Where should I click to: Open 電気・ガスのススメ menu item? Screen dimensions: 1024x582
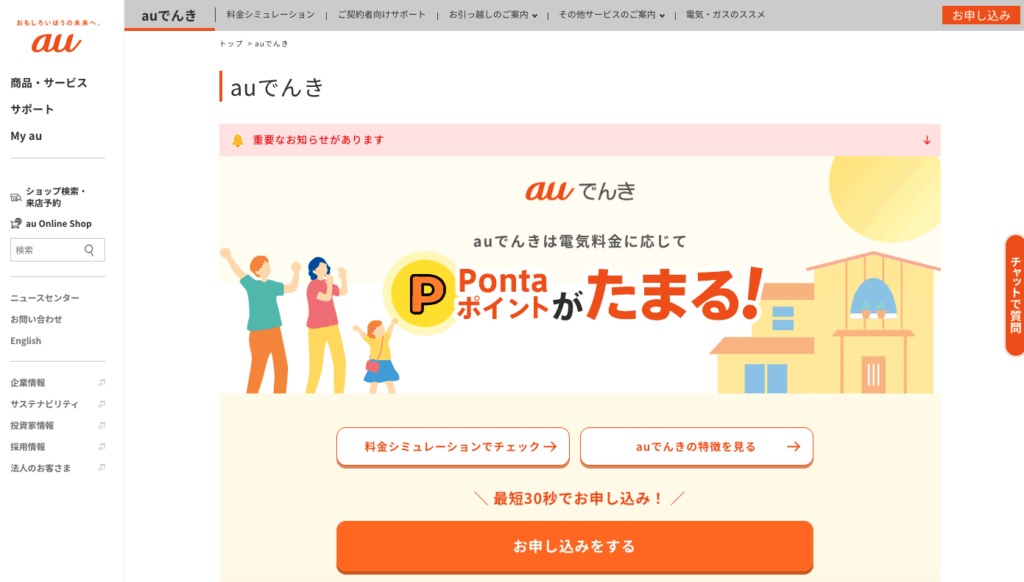click(725, 15)
